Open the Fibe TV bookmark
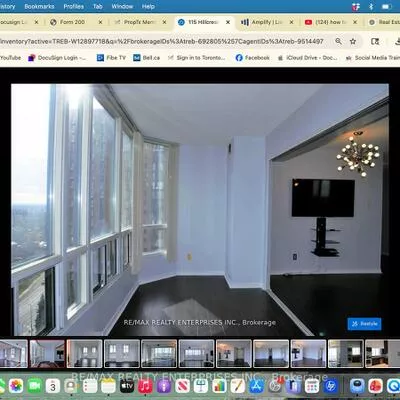400x400 pixels. [111, 58]
